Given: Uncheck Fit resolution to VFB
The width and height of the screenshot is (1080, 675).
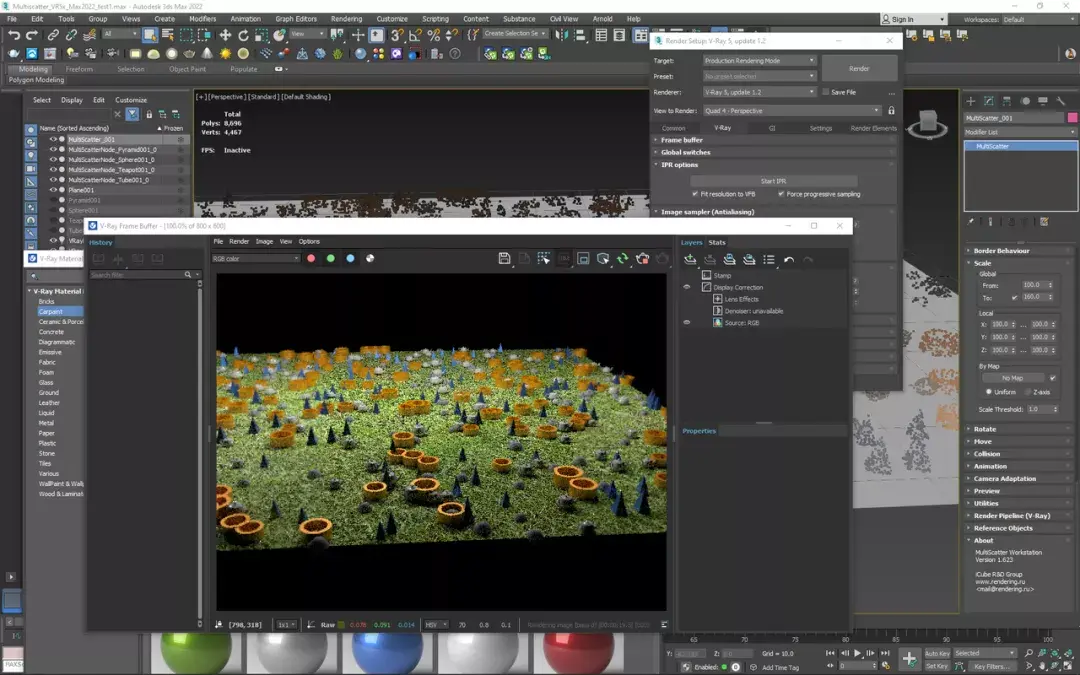Looking at the screenshot, I should point(695,194).
